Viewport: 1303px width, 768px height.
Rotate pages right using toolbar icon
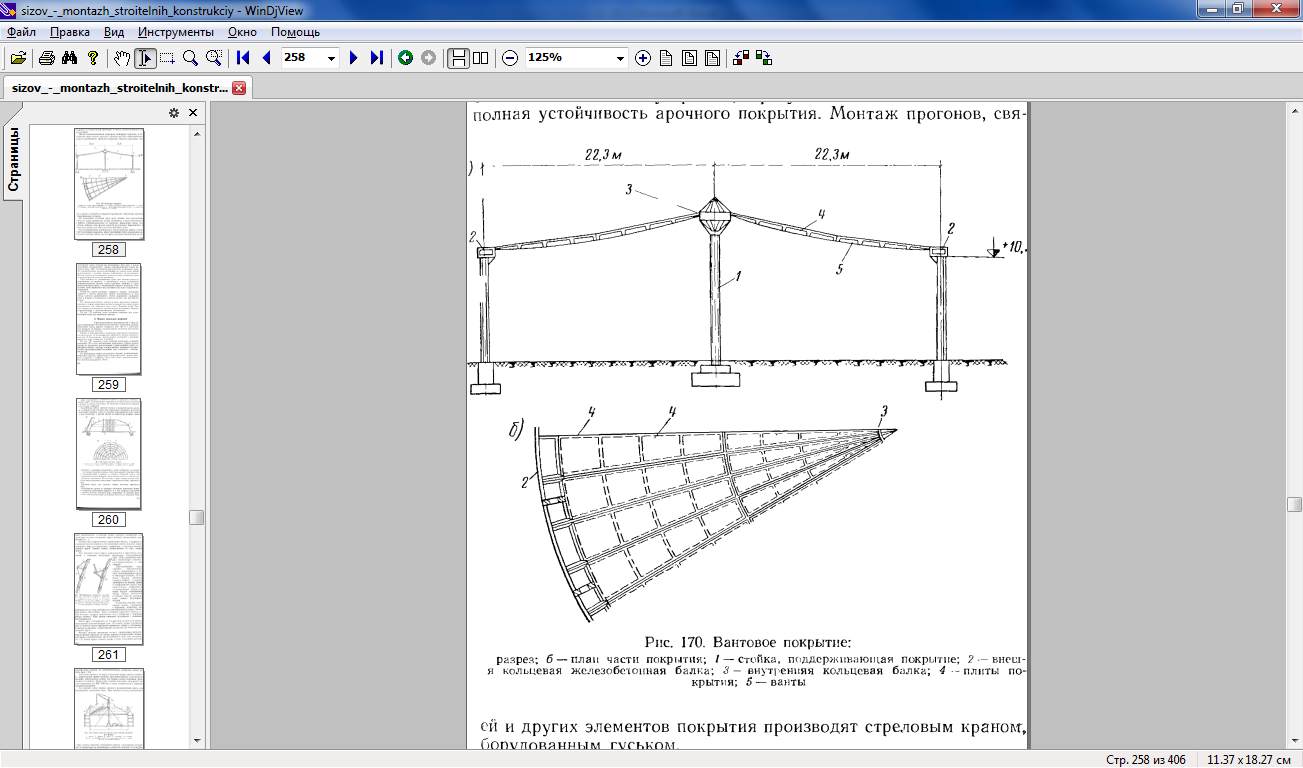tap(764, 58)
